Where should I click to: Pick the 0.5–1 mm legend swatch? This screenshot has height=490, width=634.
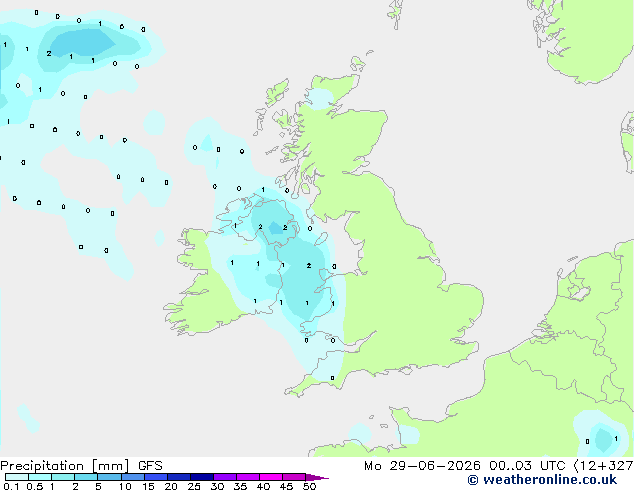pos(40,477)
